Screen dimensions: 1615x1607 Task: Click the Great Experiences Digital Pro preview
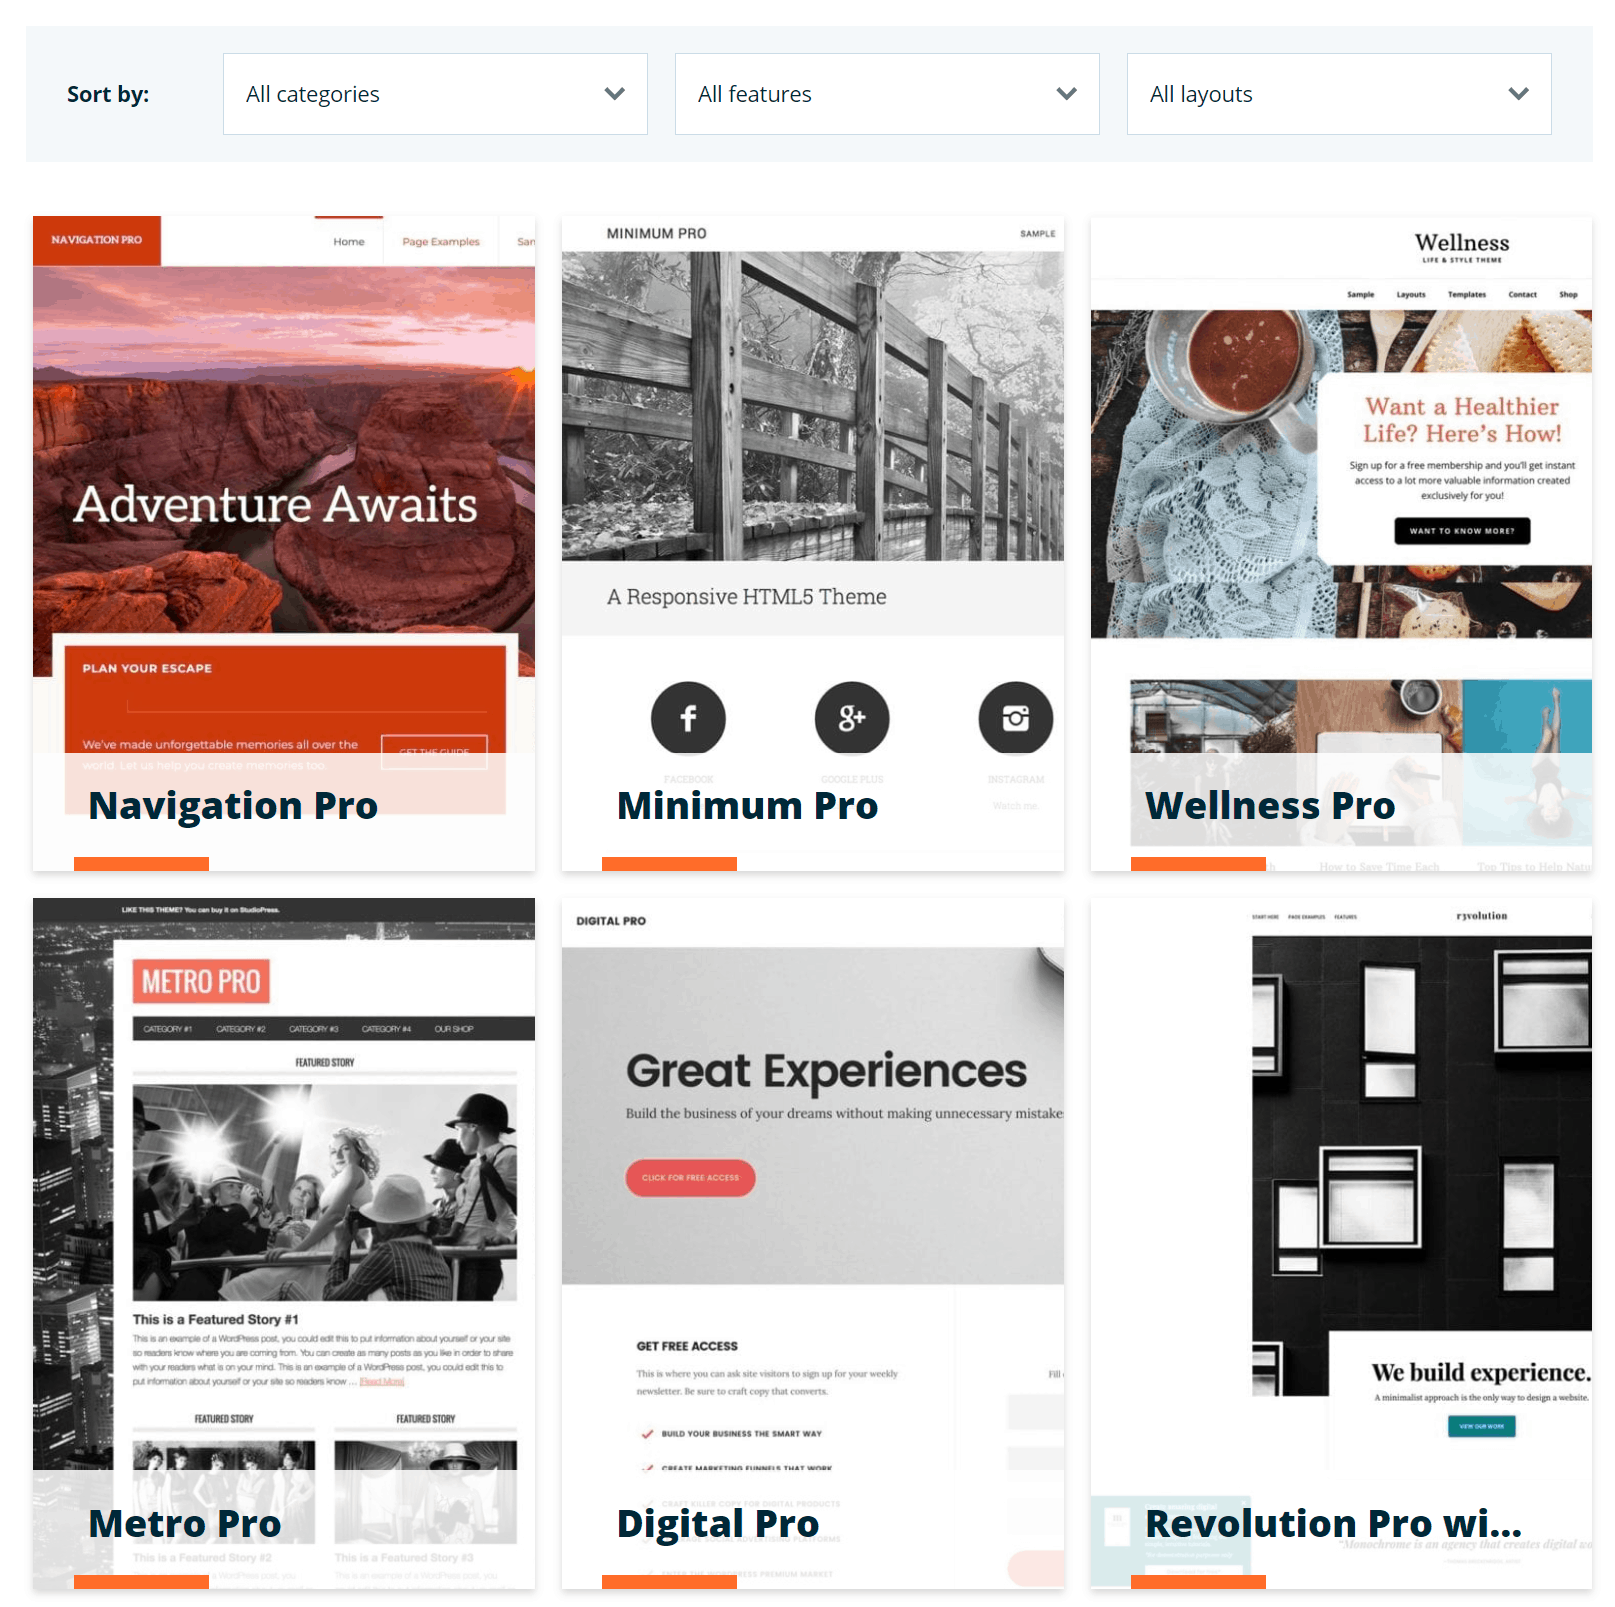click(x=813, y=1115)
